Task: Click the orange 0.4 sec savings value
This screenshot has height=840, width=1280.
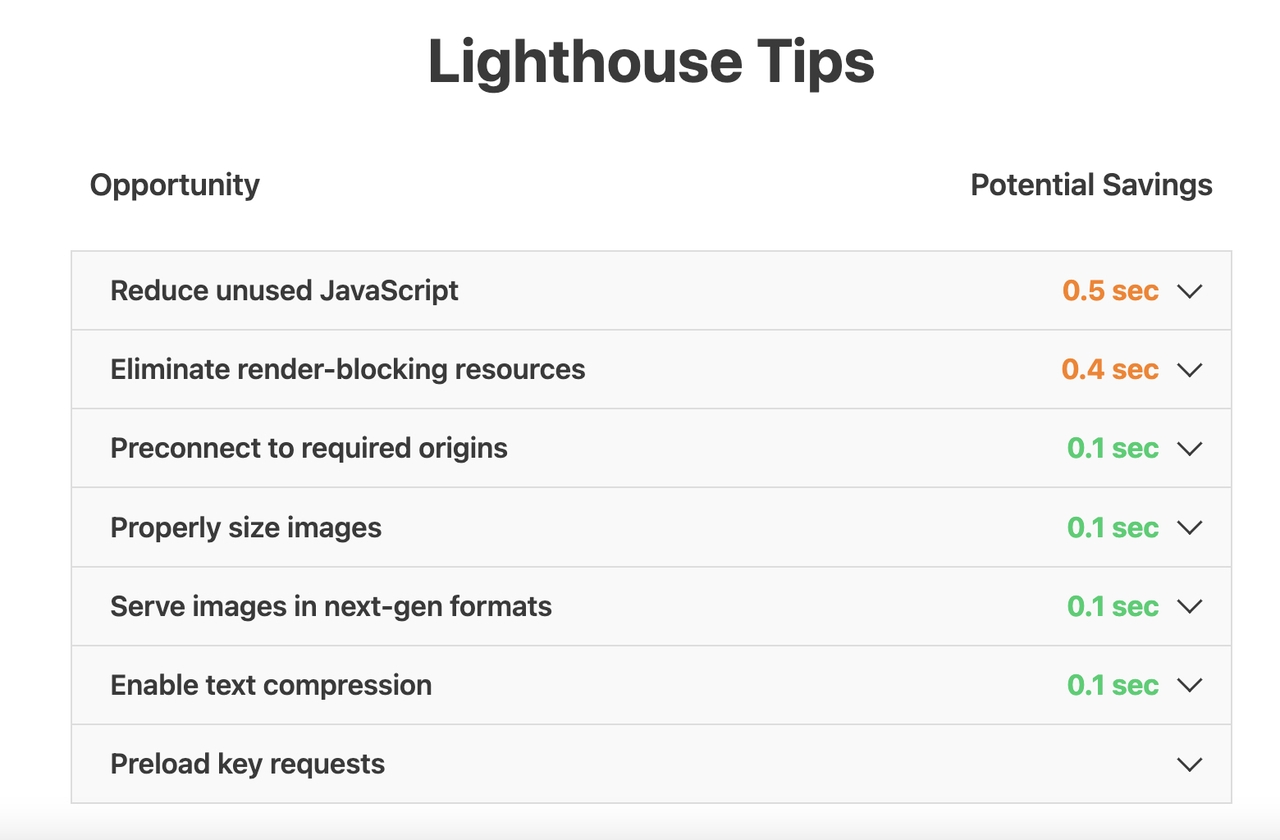Action: 1110,370
